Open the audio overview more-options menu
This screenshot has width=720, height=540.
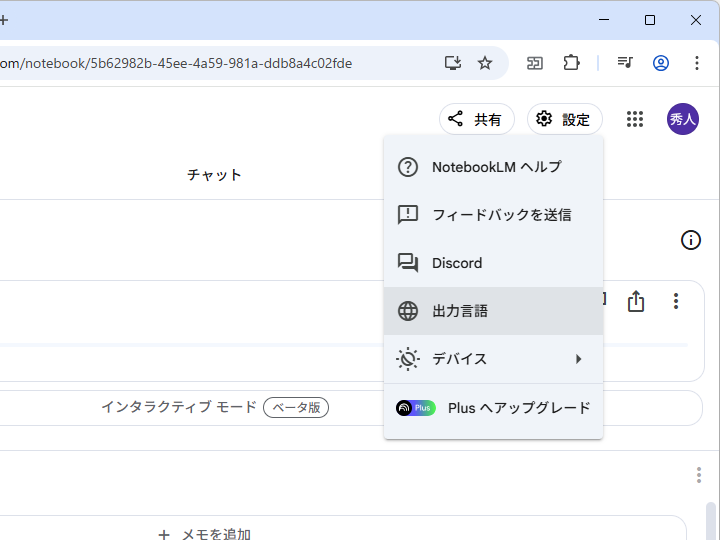pyautogui.click(x=675, y=301)
